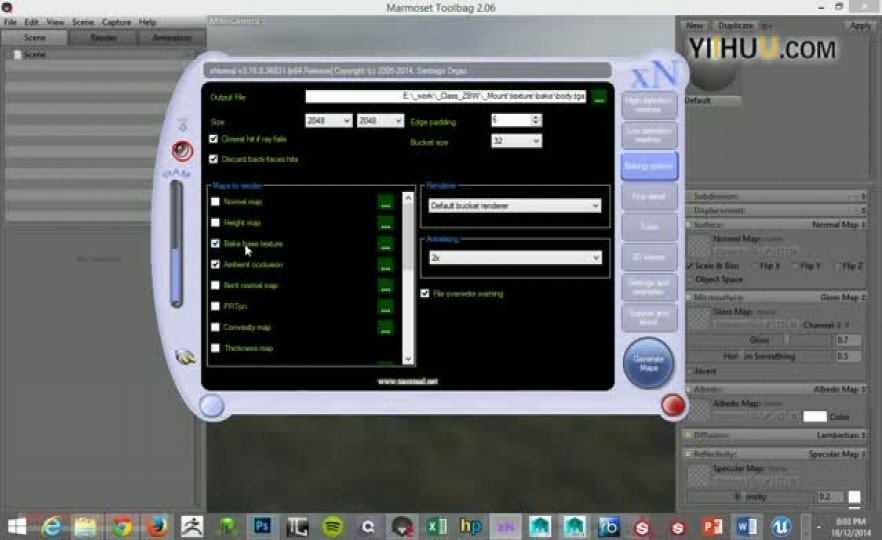The height and width of the screenshot is (540, 882).
Task: Open Unreal Engine taskbar icon
Action: 781,526
